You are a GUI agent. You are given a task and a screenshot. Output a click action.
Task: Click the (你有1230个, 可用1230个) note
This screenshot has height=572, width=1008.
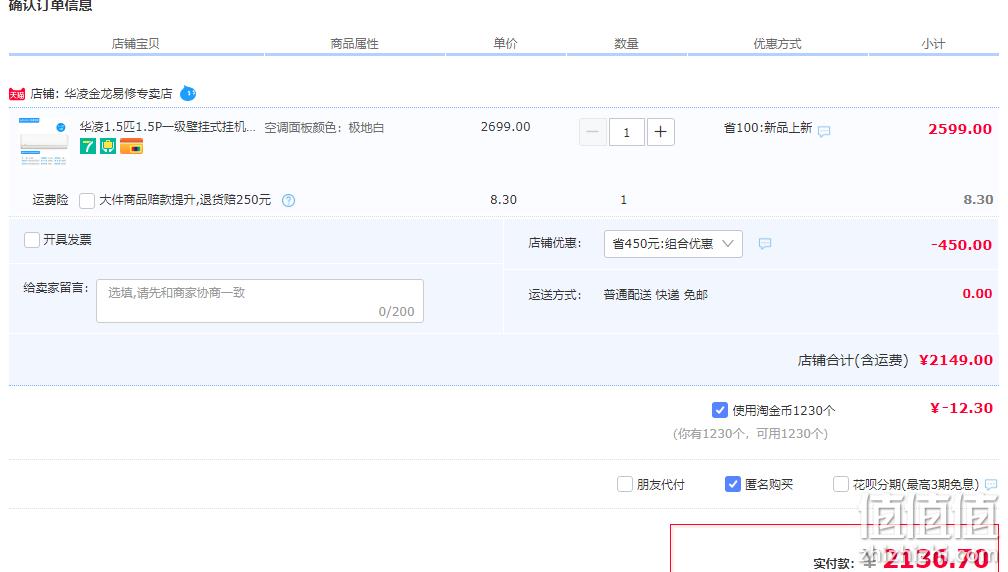pyautogui.click(x=750, y=434)
